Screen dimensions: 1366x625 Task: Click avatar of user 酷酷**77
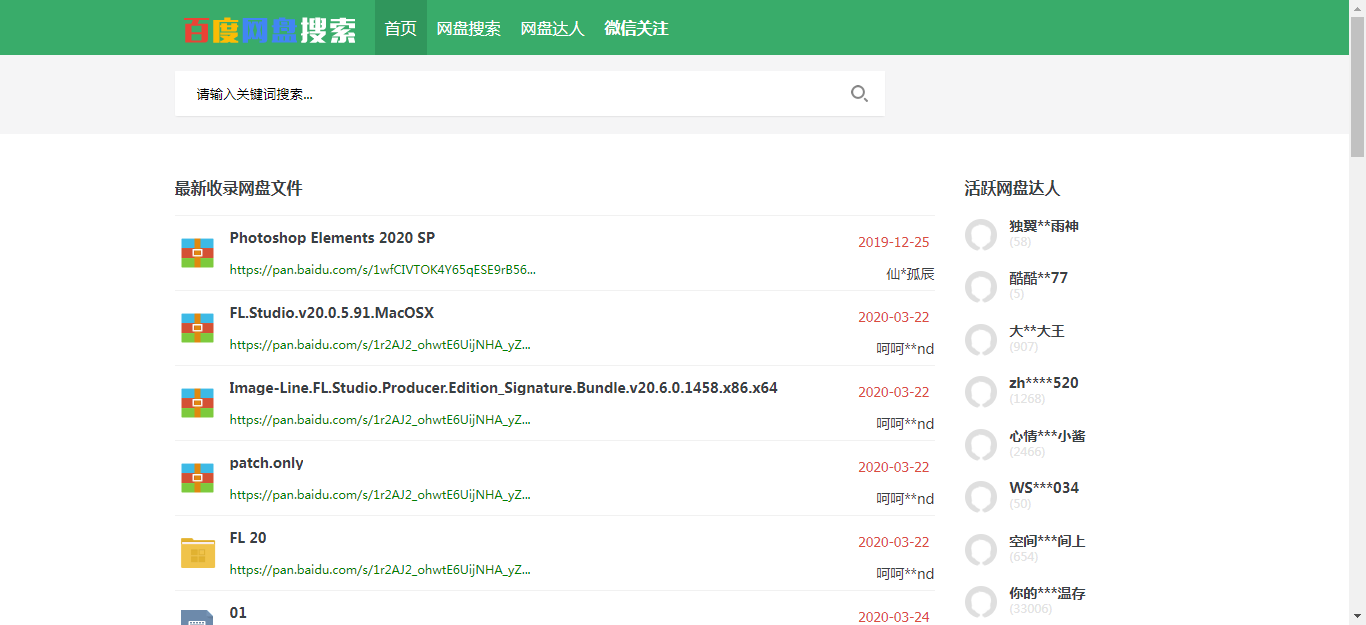(x=981, y=287)
